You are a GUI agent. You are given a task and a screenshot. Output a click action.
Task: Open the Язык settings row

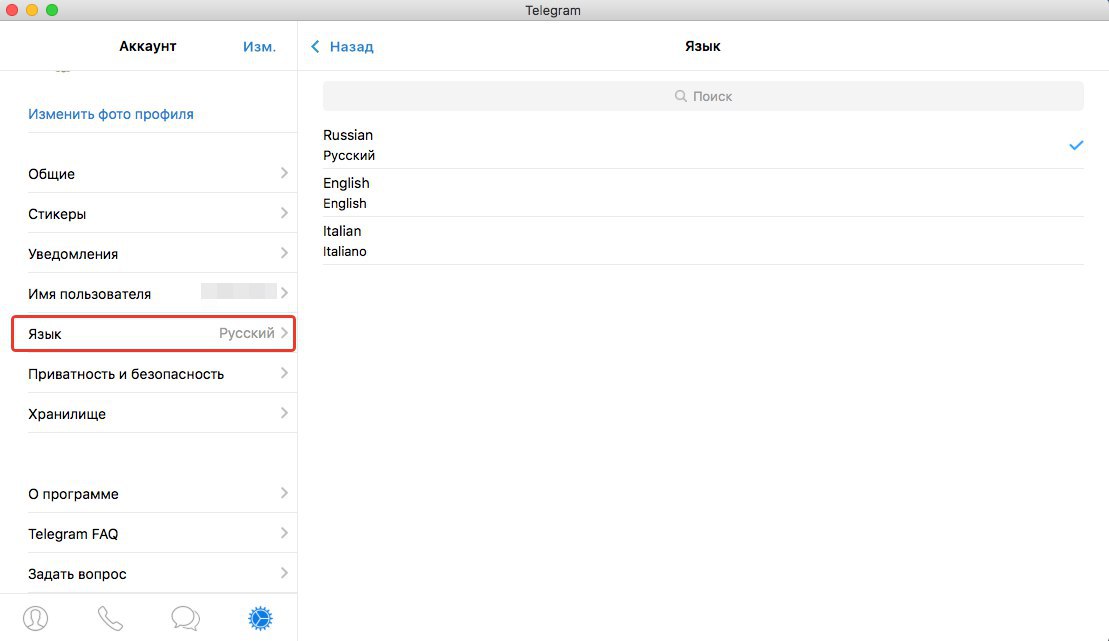point(153,333)
